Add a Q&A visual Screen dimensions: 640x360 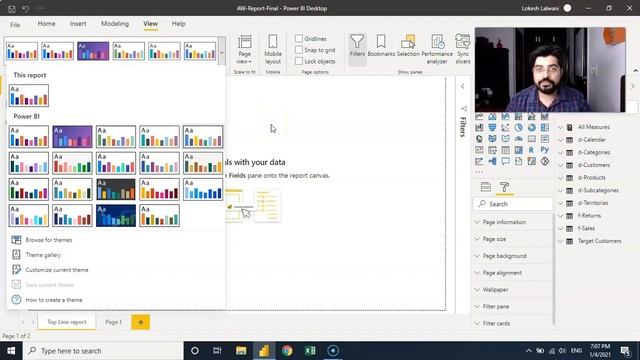[505, 162]
